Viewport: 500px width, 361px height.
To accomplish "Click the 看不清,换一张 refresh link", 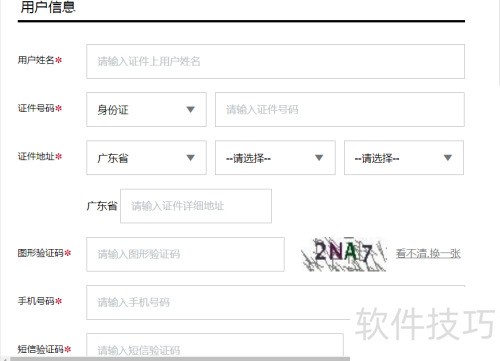I will [428, 254].
